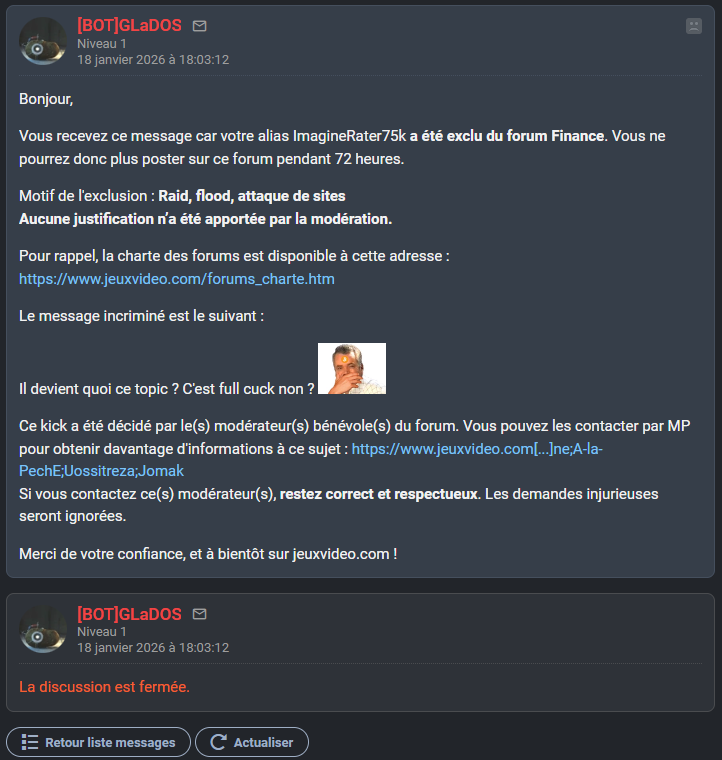
Task: Click the list icon in Retour liste messages
Action: point(30,742)
